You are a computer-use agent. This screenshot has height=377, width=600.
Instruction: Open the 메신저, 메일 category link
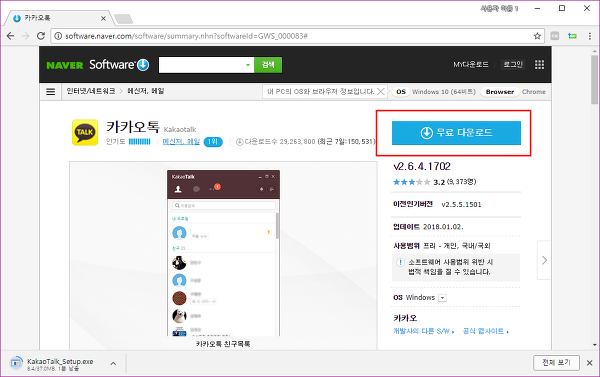pos(181,142)
